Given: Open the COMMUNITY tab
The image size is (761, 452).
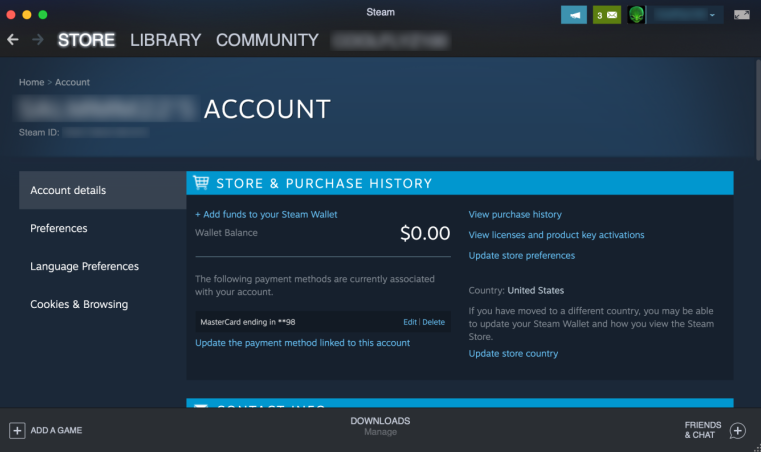Looking at the screenshot, I should (267, 40).
